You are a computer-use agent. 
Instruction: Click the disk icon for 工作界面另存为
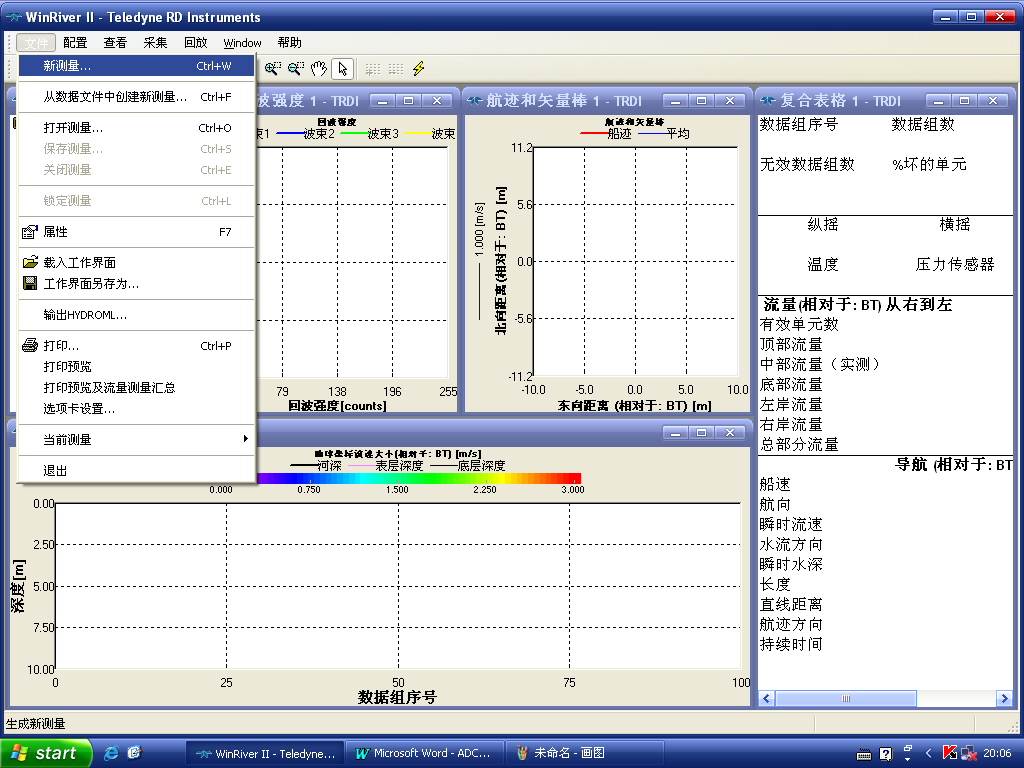[31, 283]
